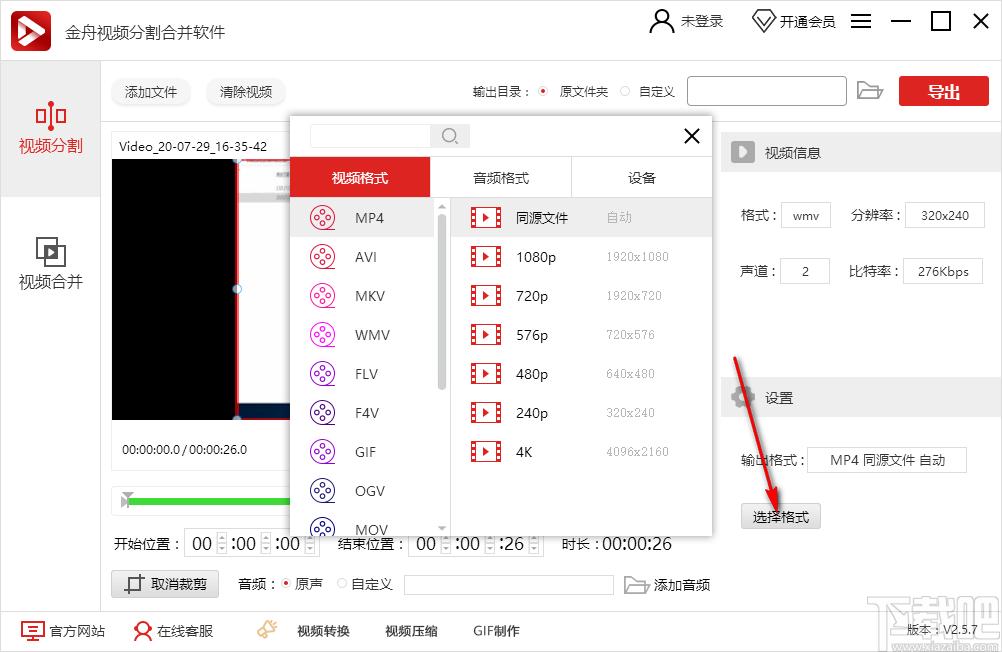The width and height of the screenshot is (1002, 652).
Task: Click the 未登录 user account icon
Action: click(661, 21)
